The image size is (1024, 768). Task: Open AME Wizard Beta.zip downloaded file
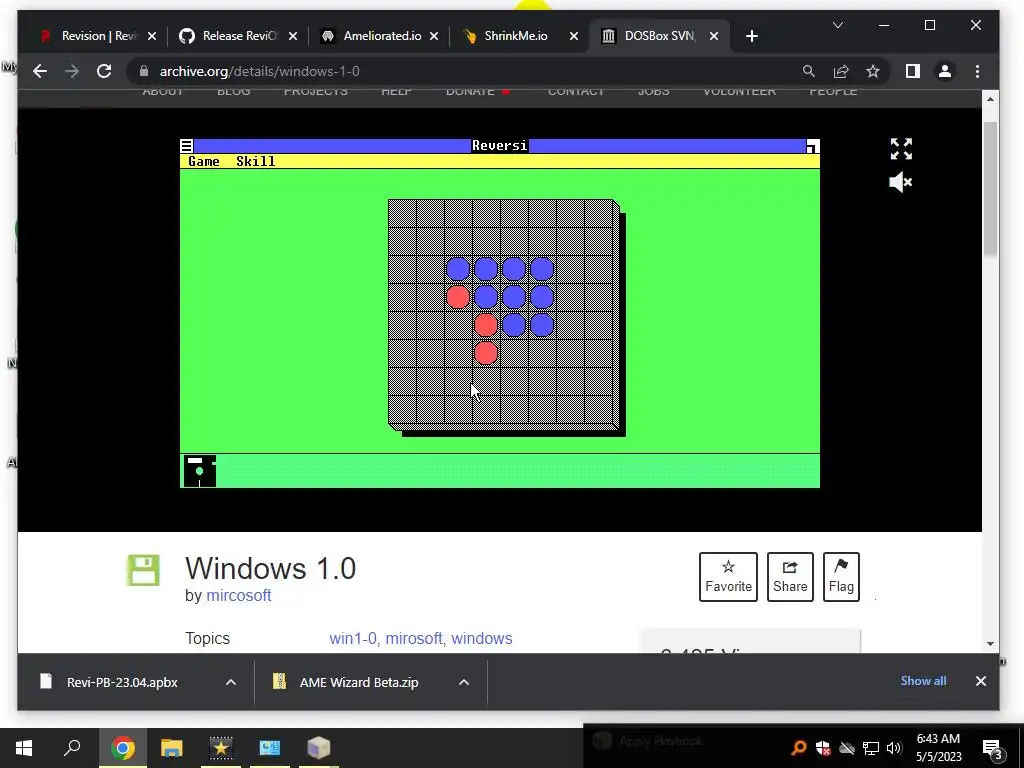[359, 682]
